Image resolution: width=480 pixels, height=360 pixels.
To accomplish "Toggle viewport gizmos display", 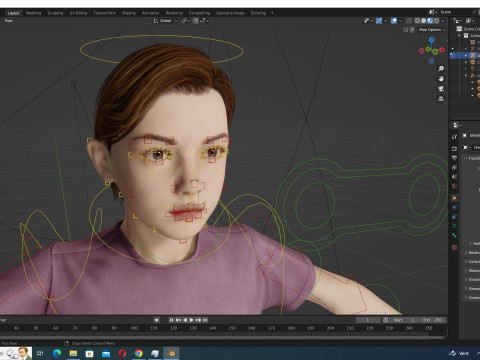I will pyautogui.click(x=379, y=21).
